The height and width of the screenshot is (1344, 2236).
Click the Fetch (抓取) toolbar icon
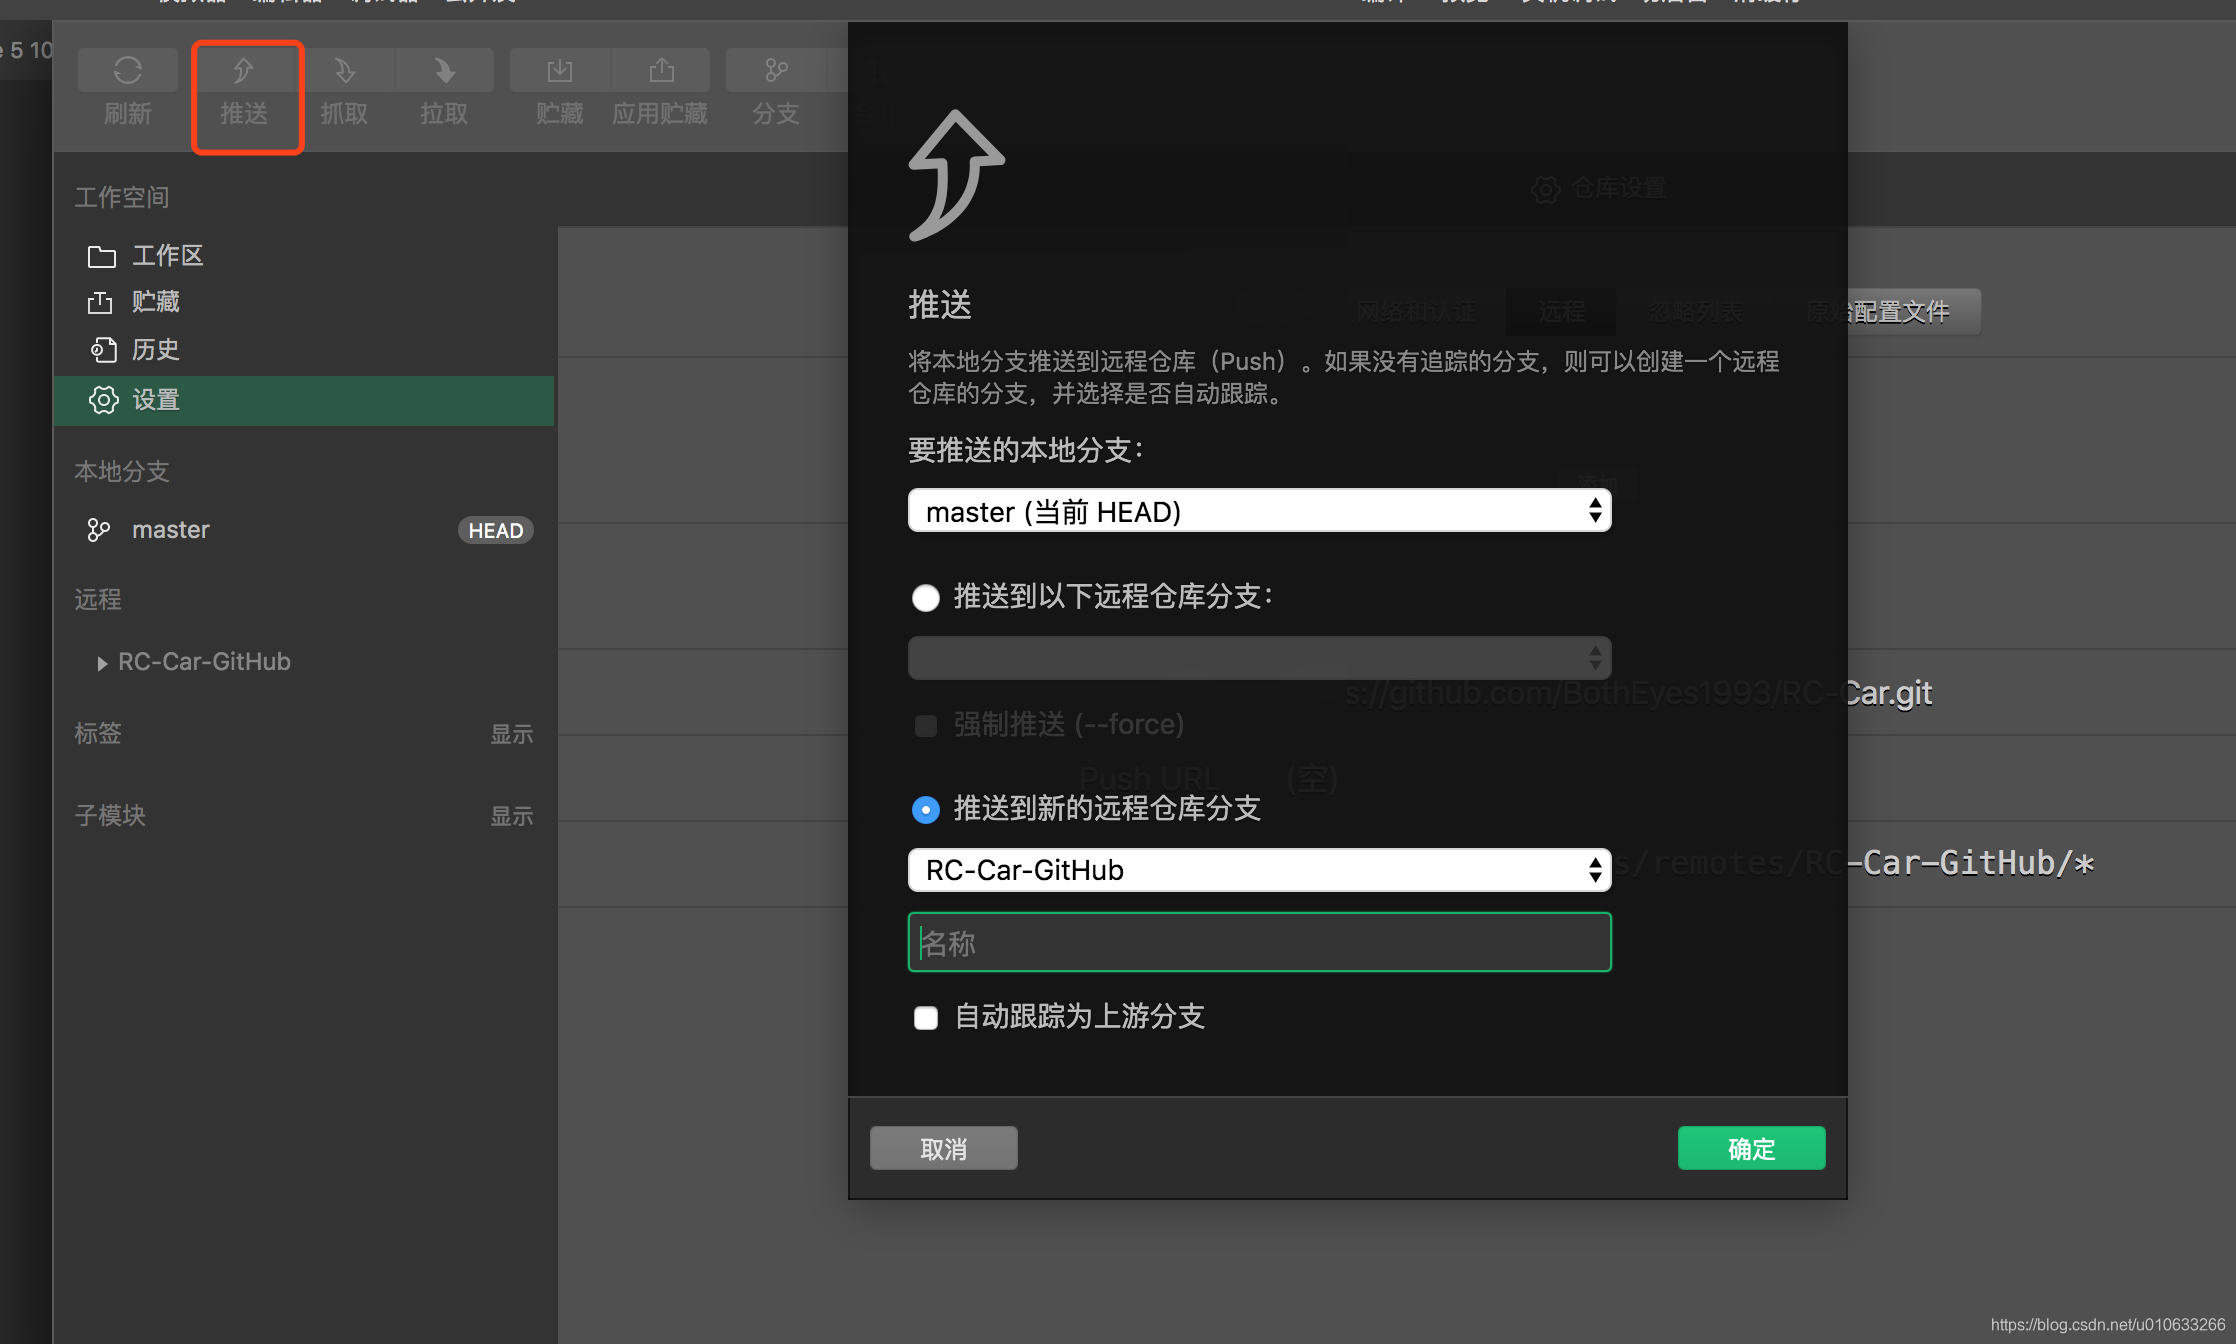tap(344, 71)
